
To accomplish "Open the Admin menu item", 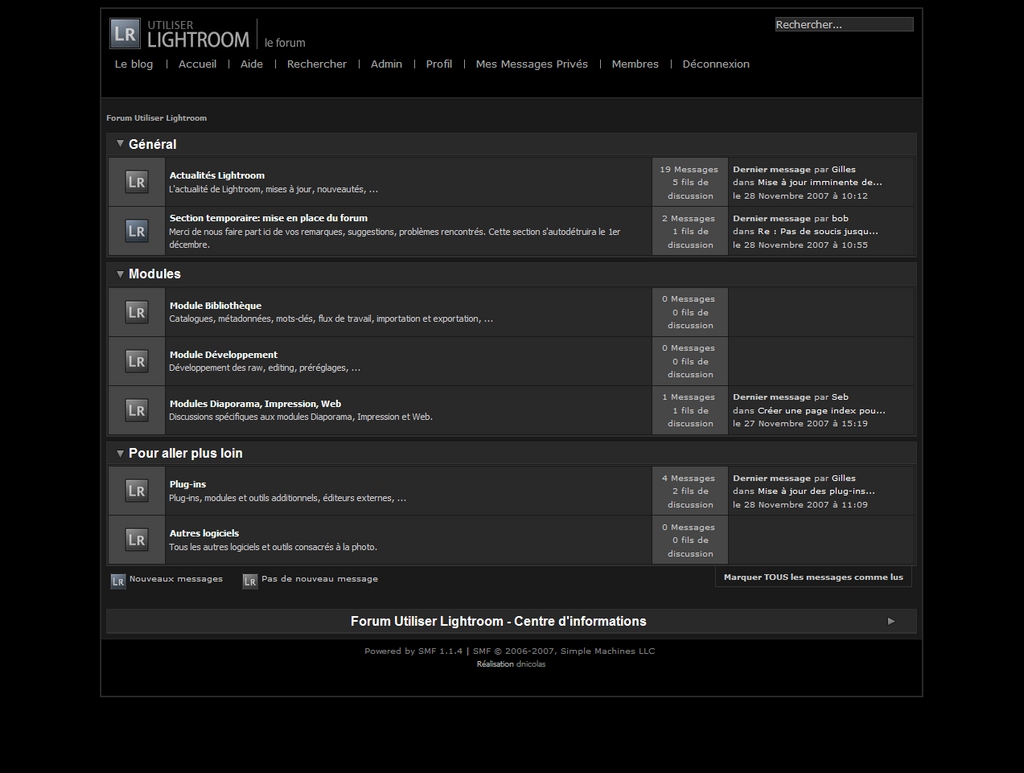I will (x=387, y=64).
